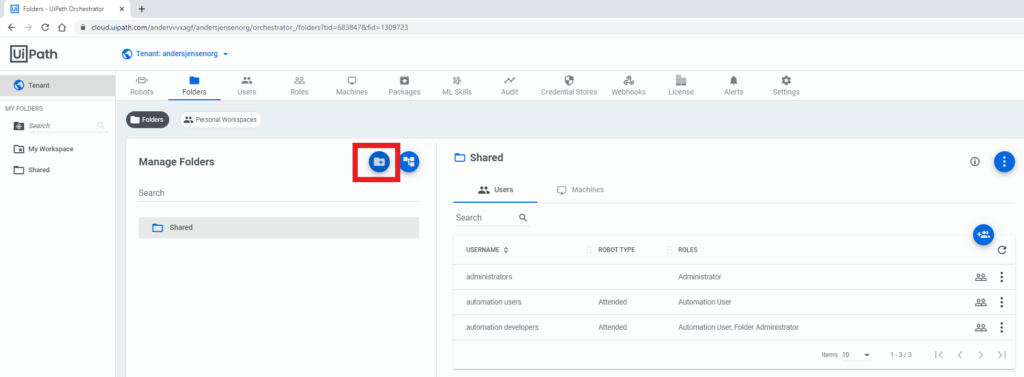The width and height of the screenshot is (1024, 377).
Task: Open options for automation developers row
Action: pyautogui.click(x=1001, y=327)
